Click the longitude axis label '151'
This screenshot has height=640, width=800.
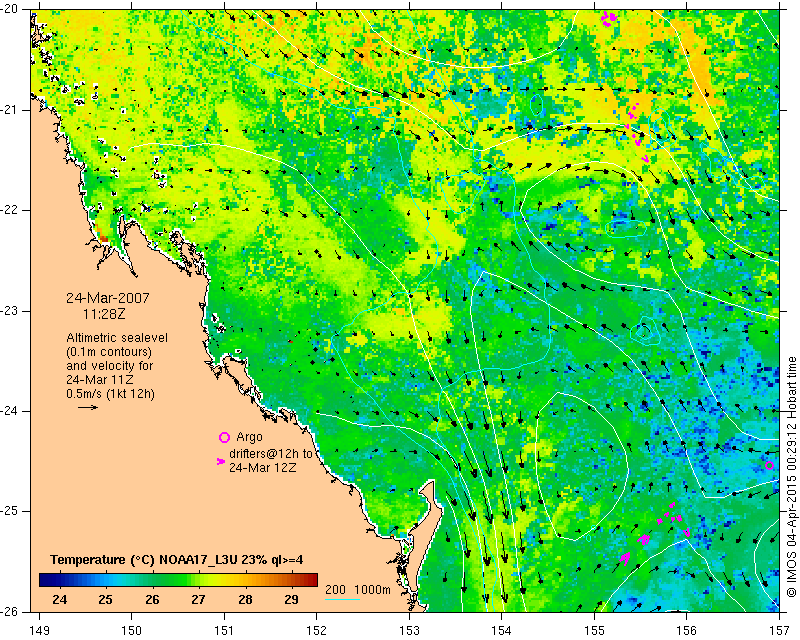pyautogui.click(x=224, y=631)
